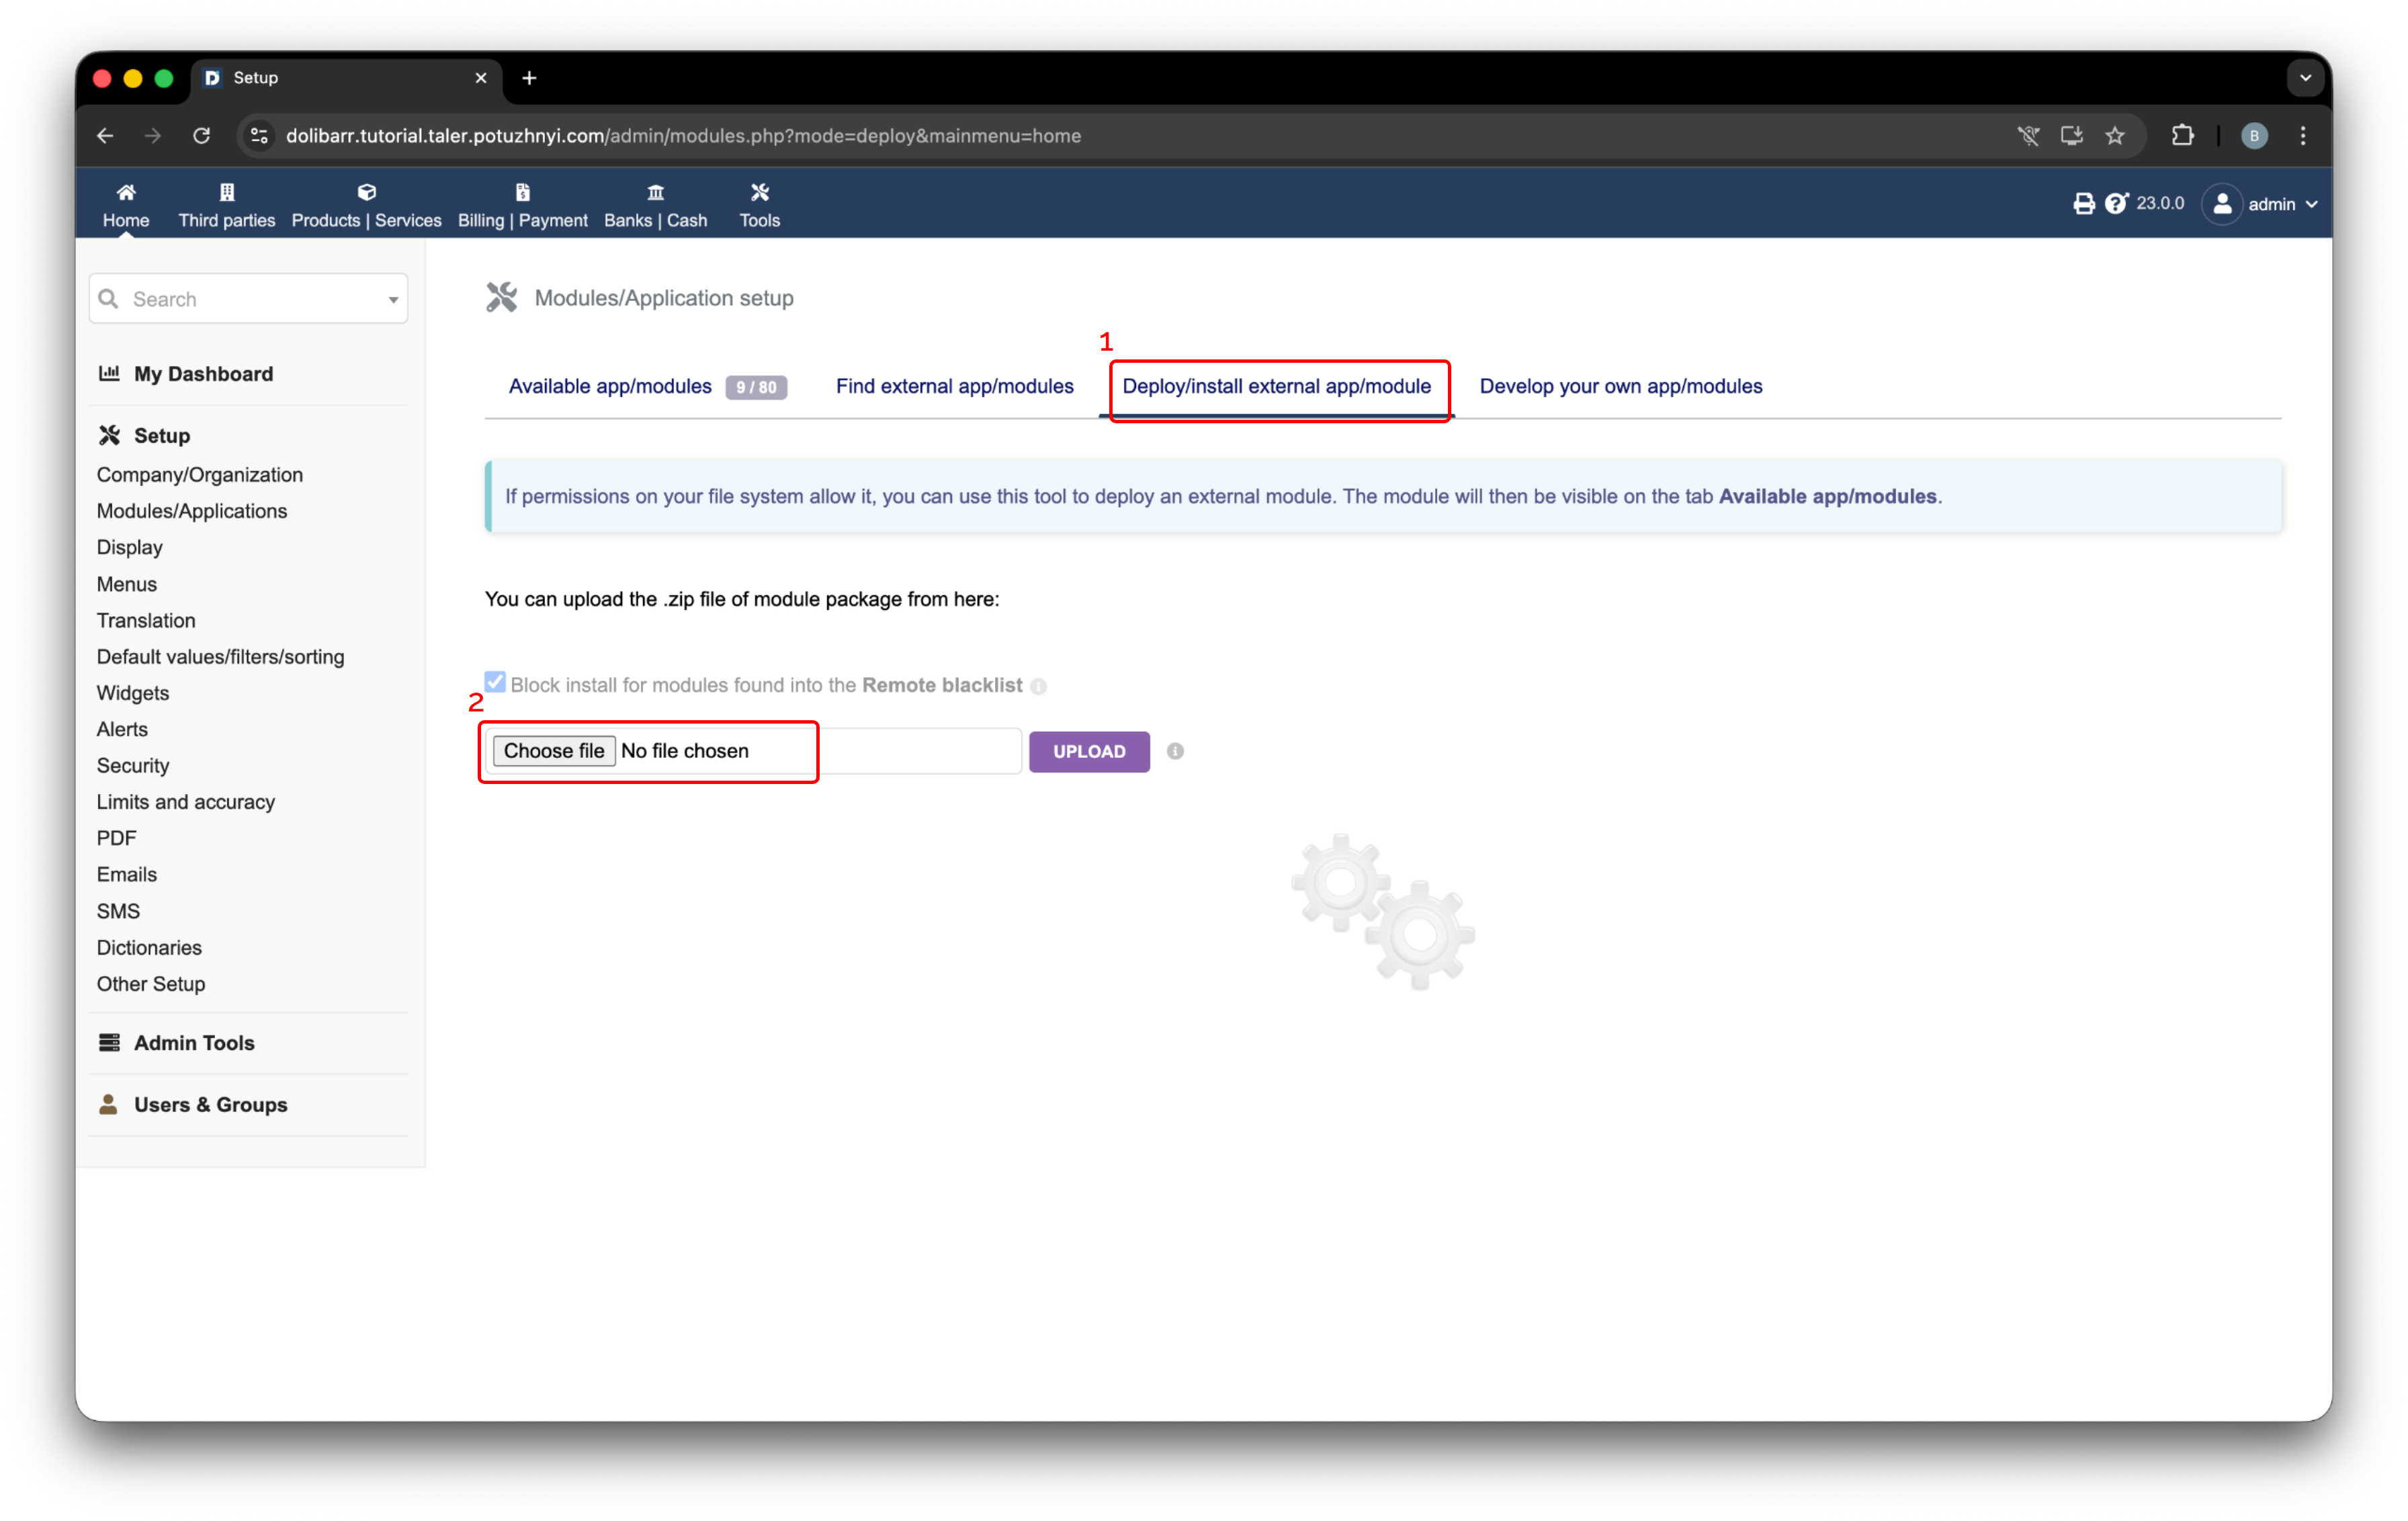The image size is (2408, 1521).
Task: Open the Search box dropdown arrow
Action: click(393, 300)
